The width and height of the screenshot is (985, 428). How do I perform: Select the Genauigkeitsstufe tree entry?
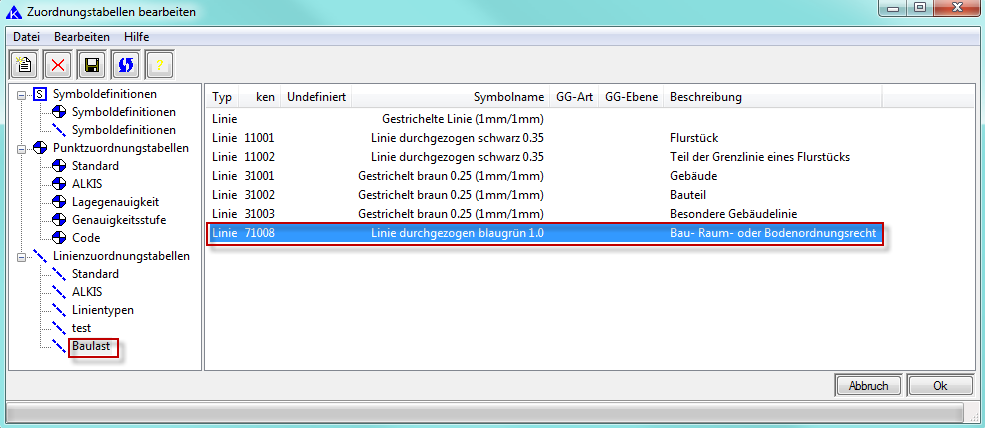click(x=118, y=219)
